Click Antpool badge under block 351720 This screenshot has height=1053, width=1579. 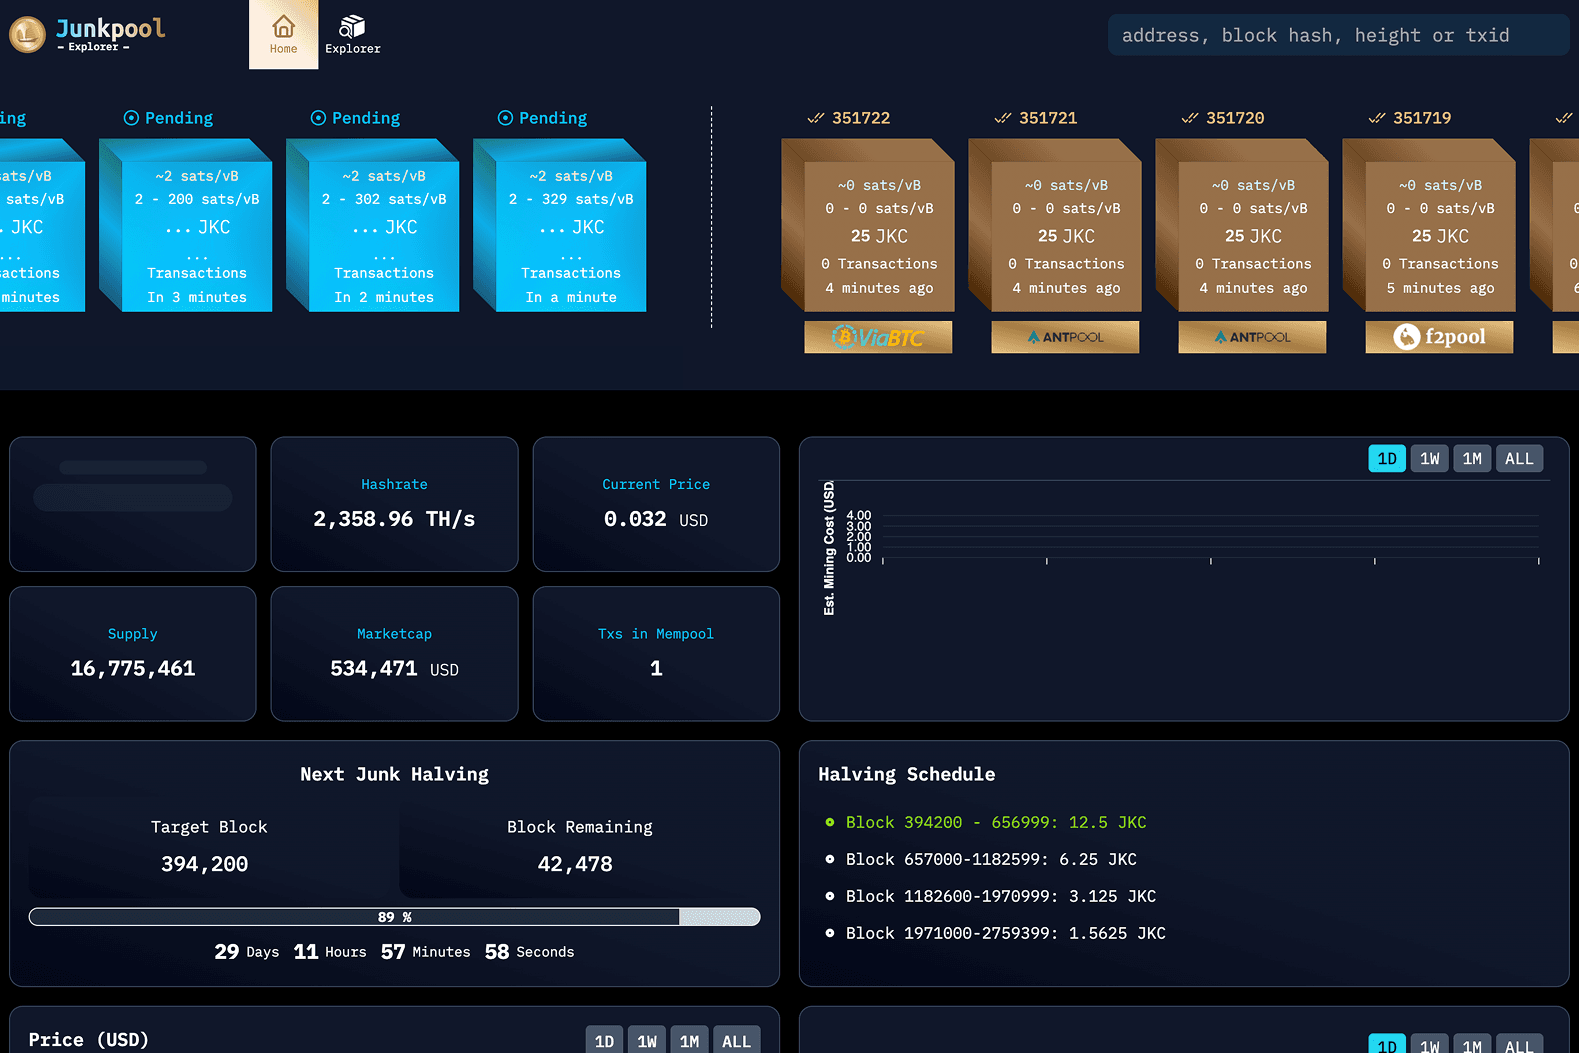tap(1252, 337)
